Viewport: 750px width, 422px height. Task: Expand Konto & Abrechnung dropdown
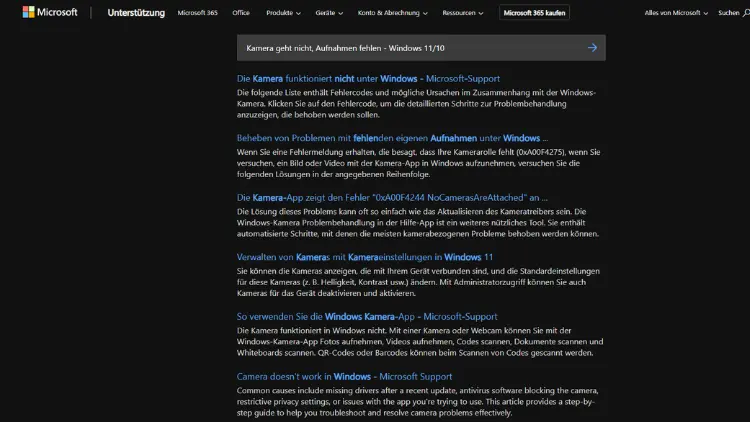392,13
